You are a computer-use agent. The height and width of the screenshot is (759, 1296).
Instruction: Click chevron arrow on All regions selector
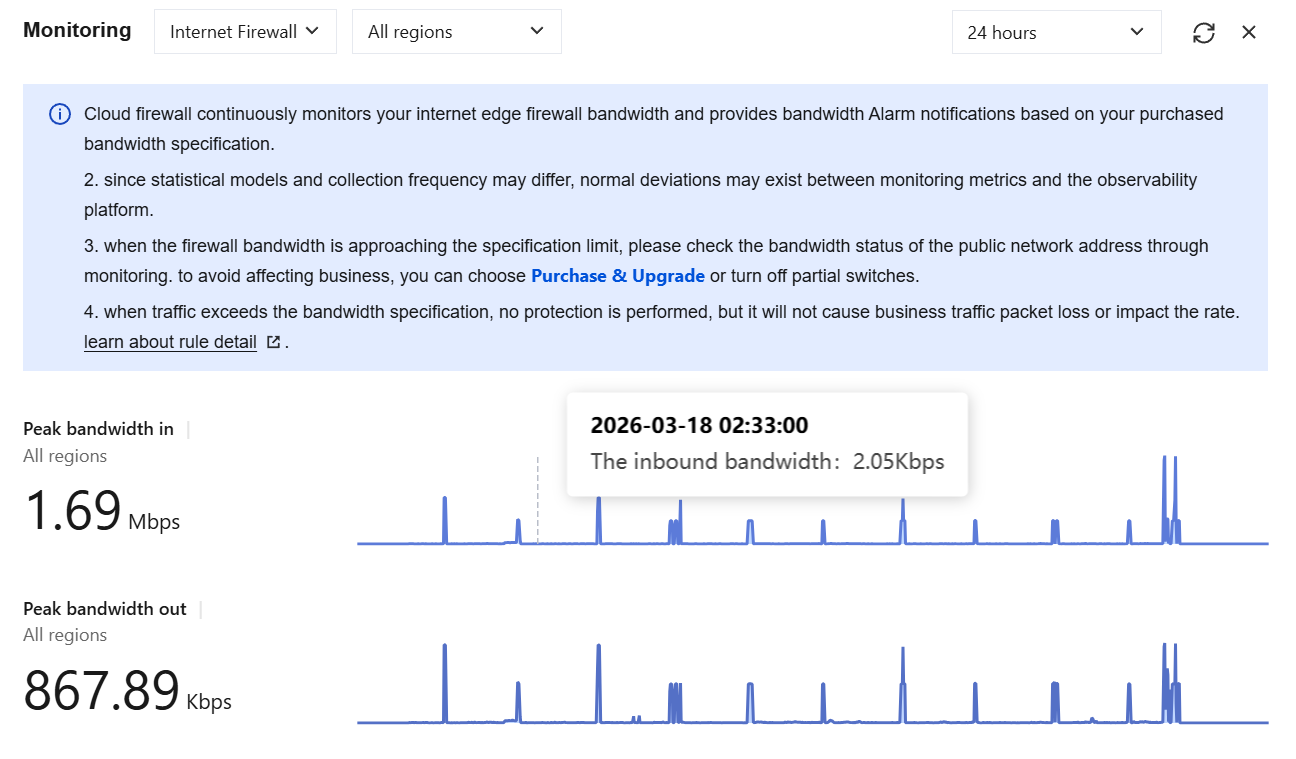[x=537, y=31]
